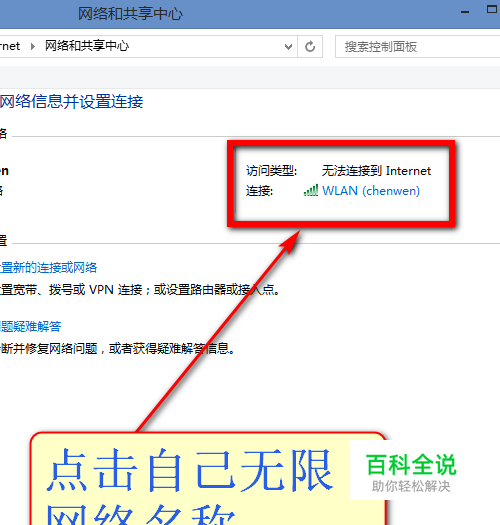Expand the address bar history dropdown
This screenshot has width=500, height=525.
click(x=288, y=47)
